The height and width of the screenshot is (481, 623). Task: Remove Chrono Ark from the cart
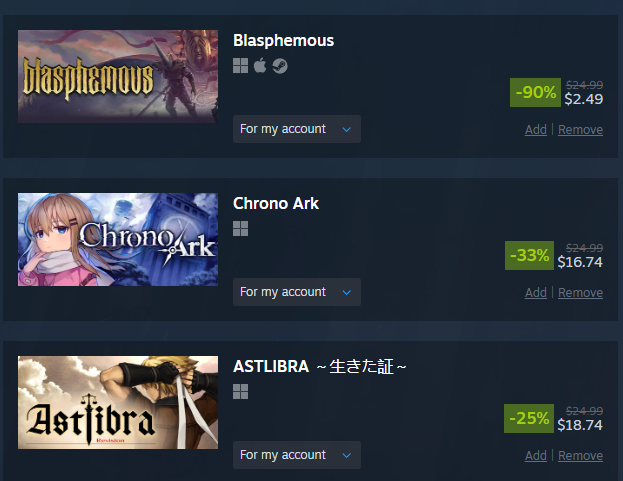[x=580, y=292]
